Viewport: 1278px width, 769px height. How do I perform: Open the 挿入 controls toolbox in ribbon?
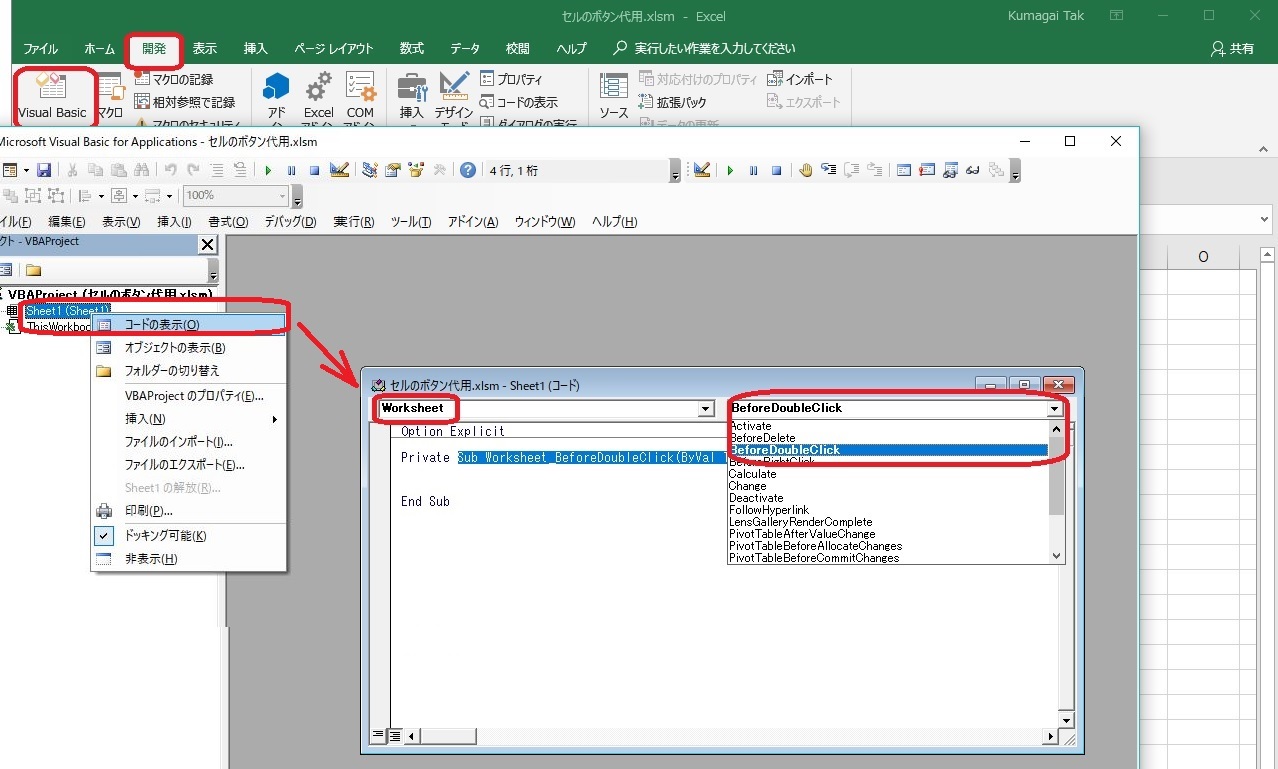click(x=411, y=97)
